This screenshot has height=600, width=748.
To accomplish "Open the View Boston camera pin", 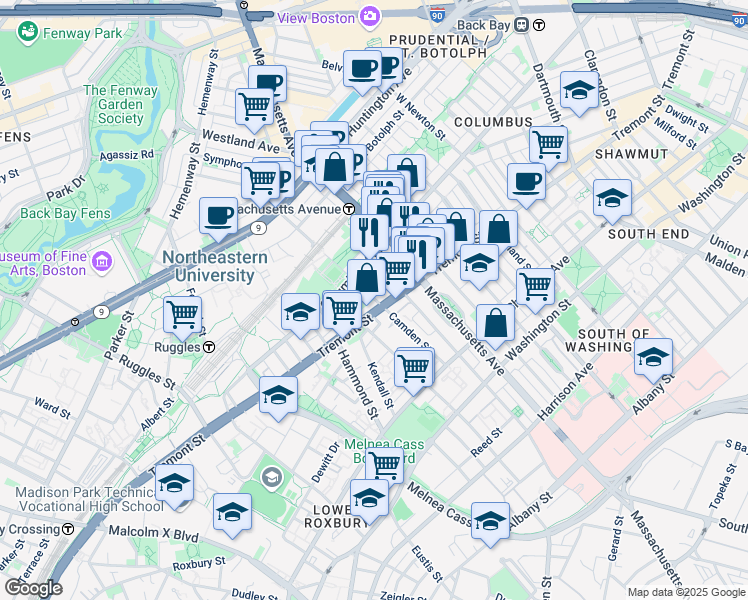I will click(x=370, y=17).
